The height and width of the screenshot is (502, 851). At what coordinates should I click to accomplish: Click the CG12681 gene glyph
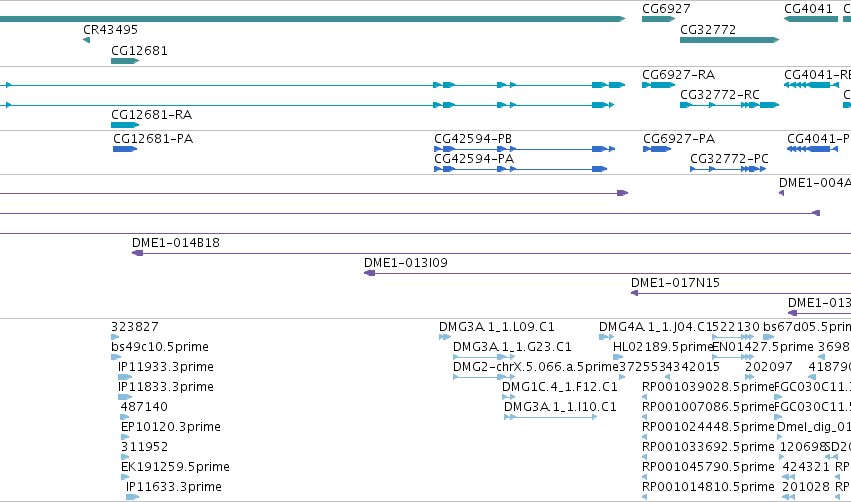click(x=125, y=61)
